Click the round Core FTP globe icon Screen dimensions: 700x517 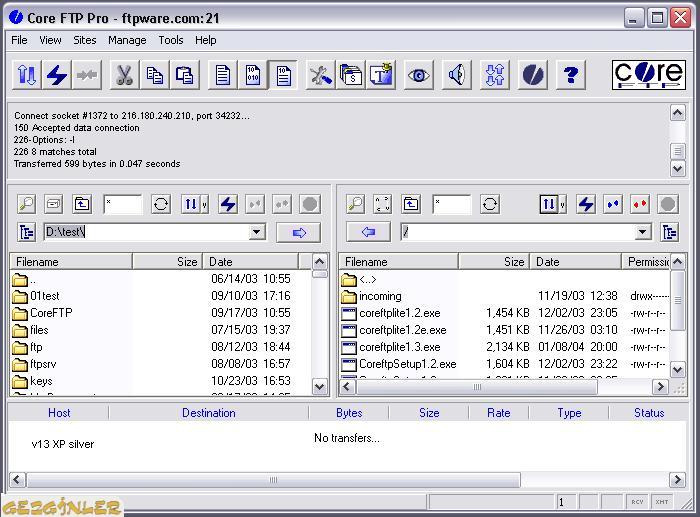click(533, 75)
